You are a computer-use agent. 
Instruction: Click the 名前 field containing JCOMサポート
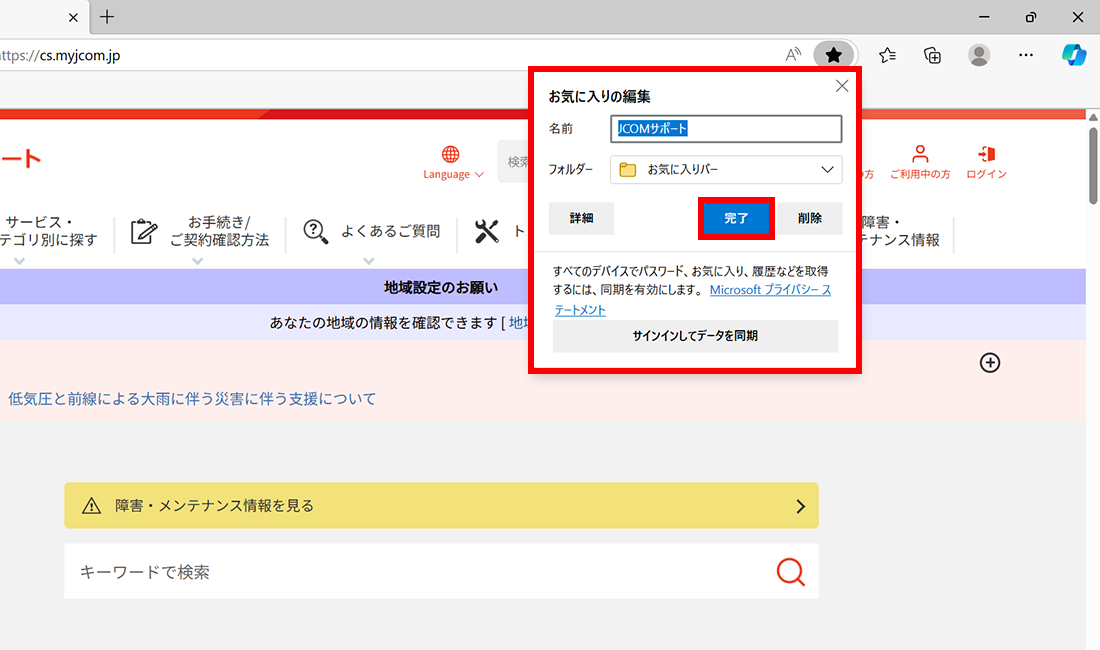[x=726, y=129]
